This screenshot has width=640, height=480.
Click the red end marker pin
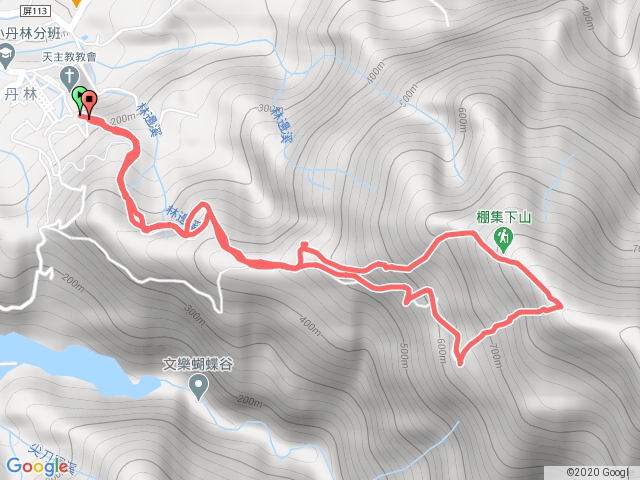pos(89,104)
